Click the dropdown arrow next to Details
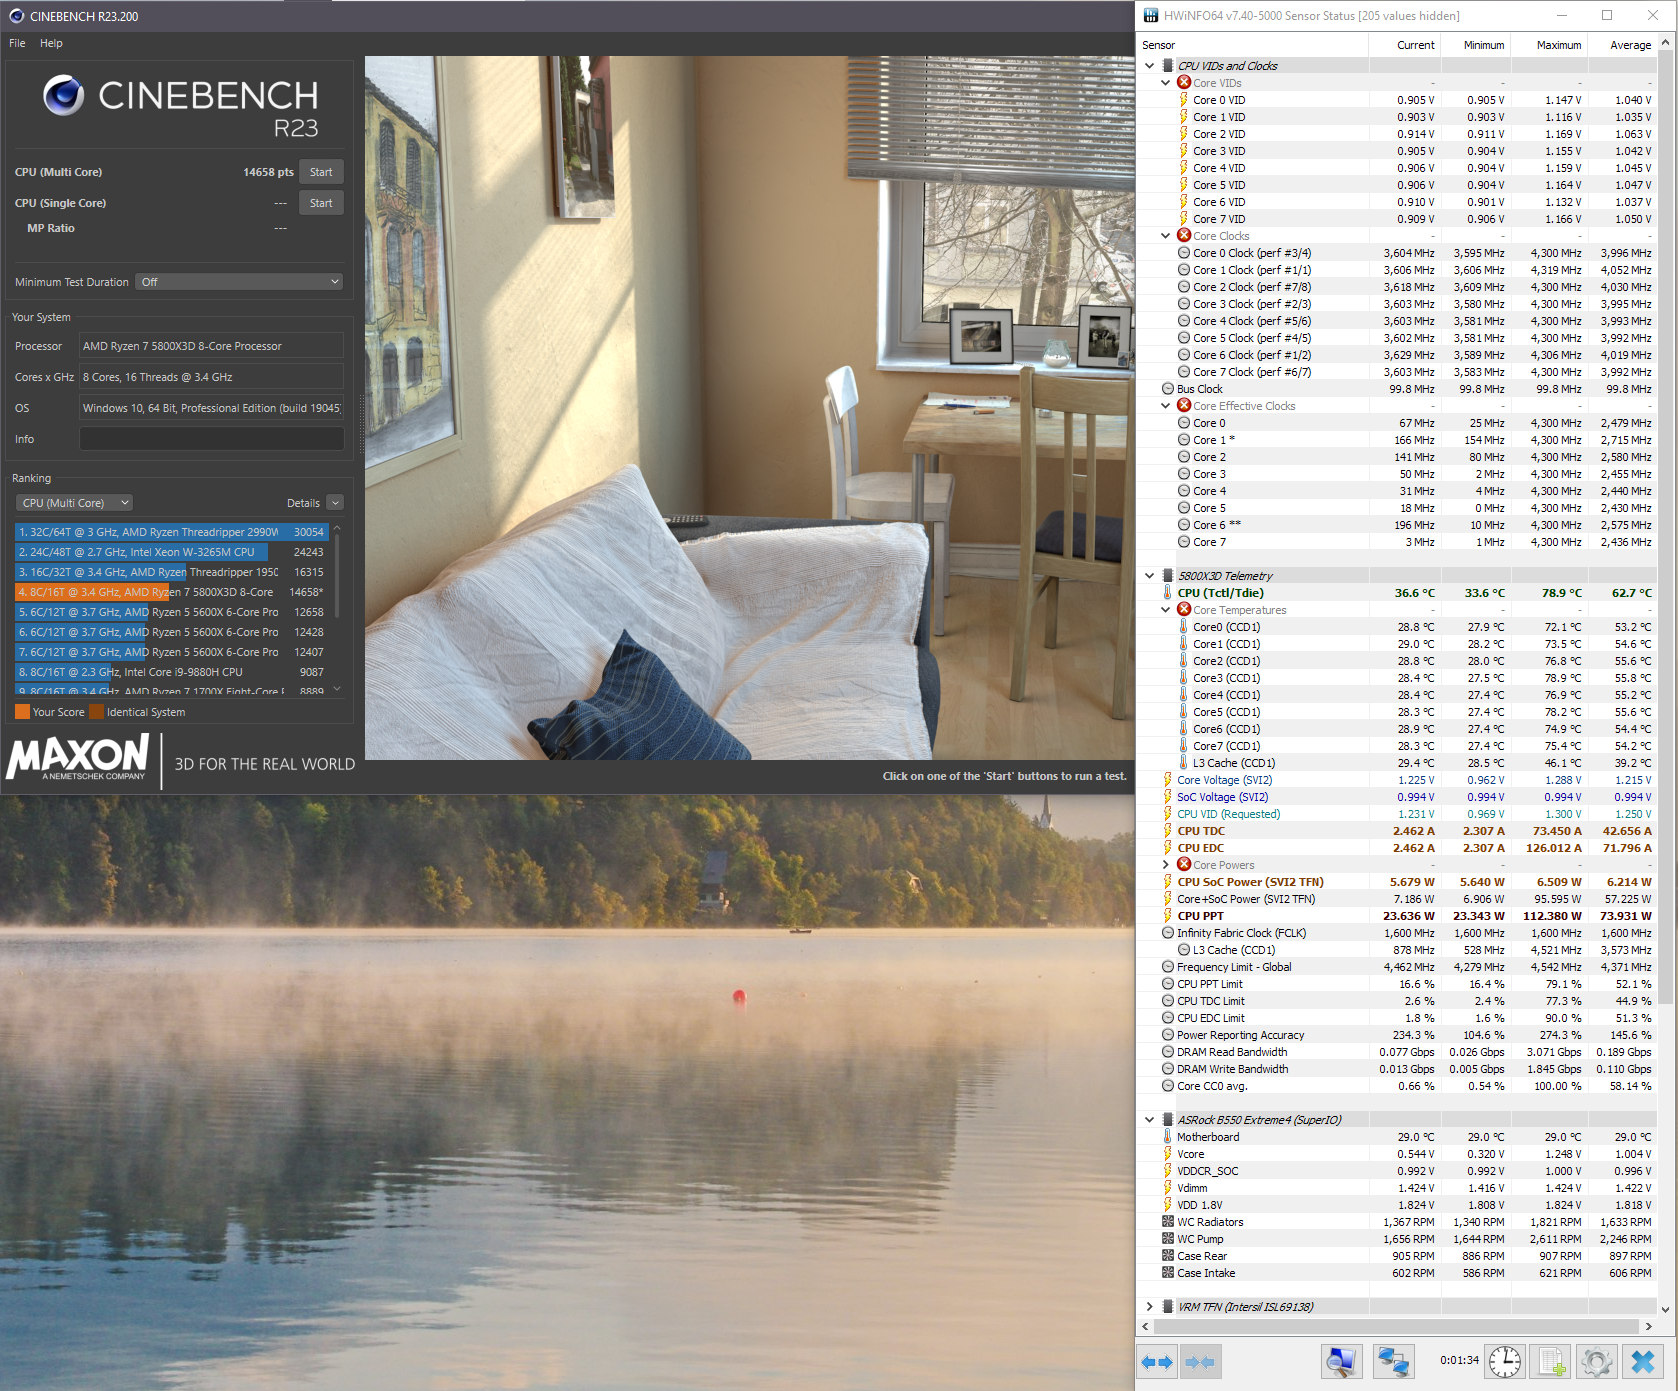The width and height of the screenshot is (1678, 1391). tap(335, 503)
